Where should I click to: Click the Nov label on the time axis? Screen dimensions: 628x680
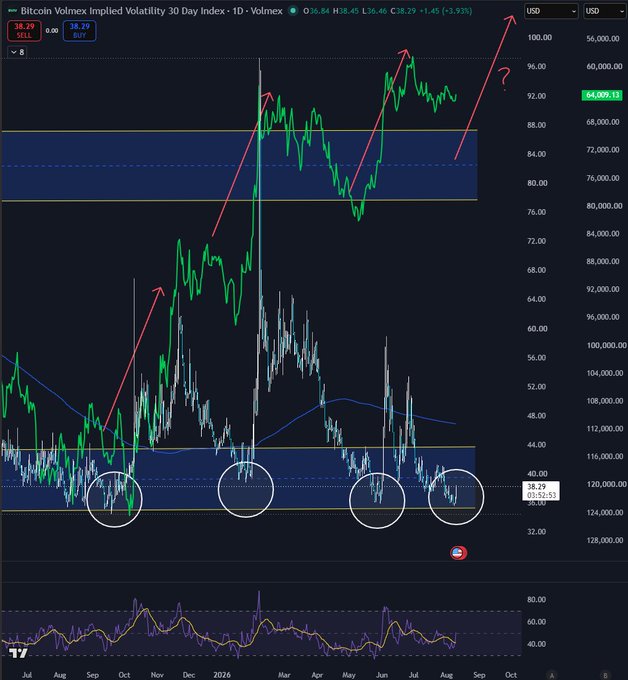click(x=157, y=675)
